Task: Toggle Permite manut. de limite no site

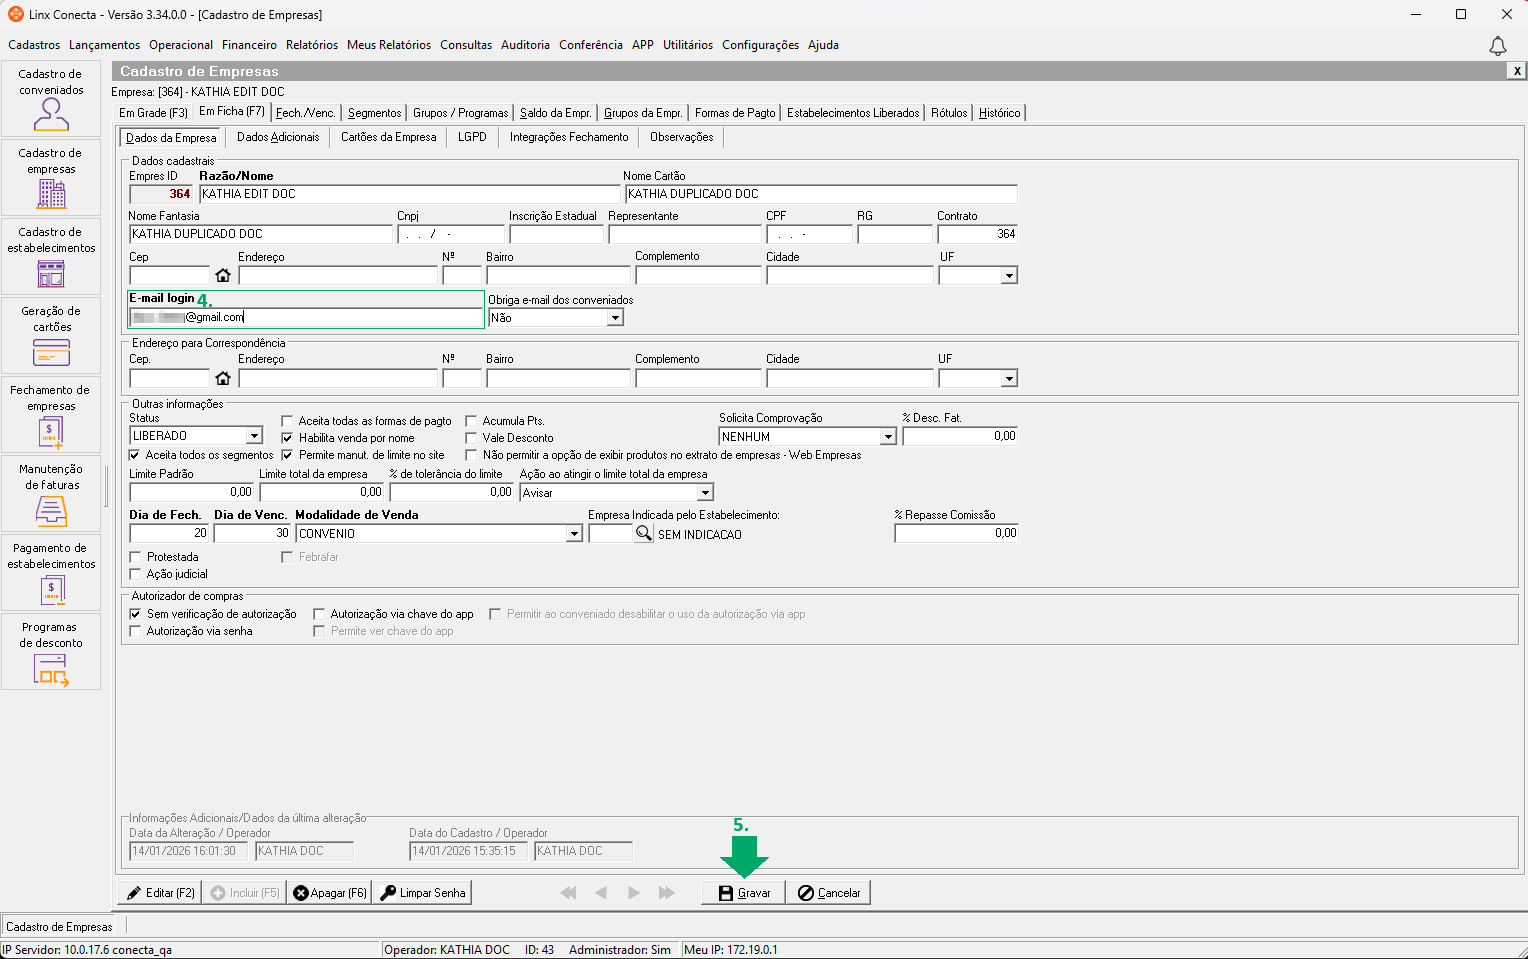Action: [288, 455]
